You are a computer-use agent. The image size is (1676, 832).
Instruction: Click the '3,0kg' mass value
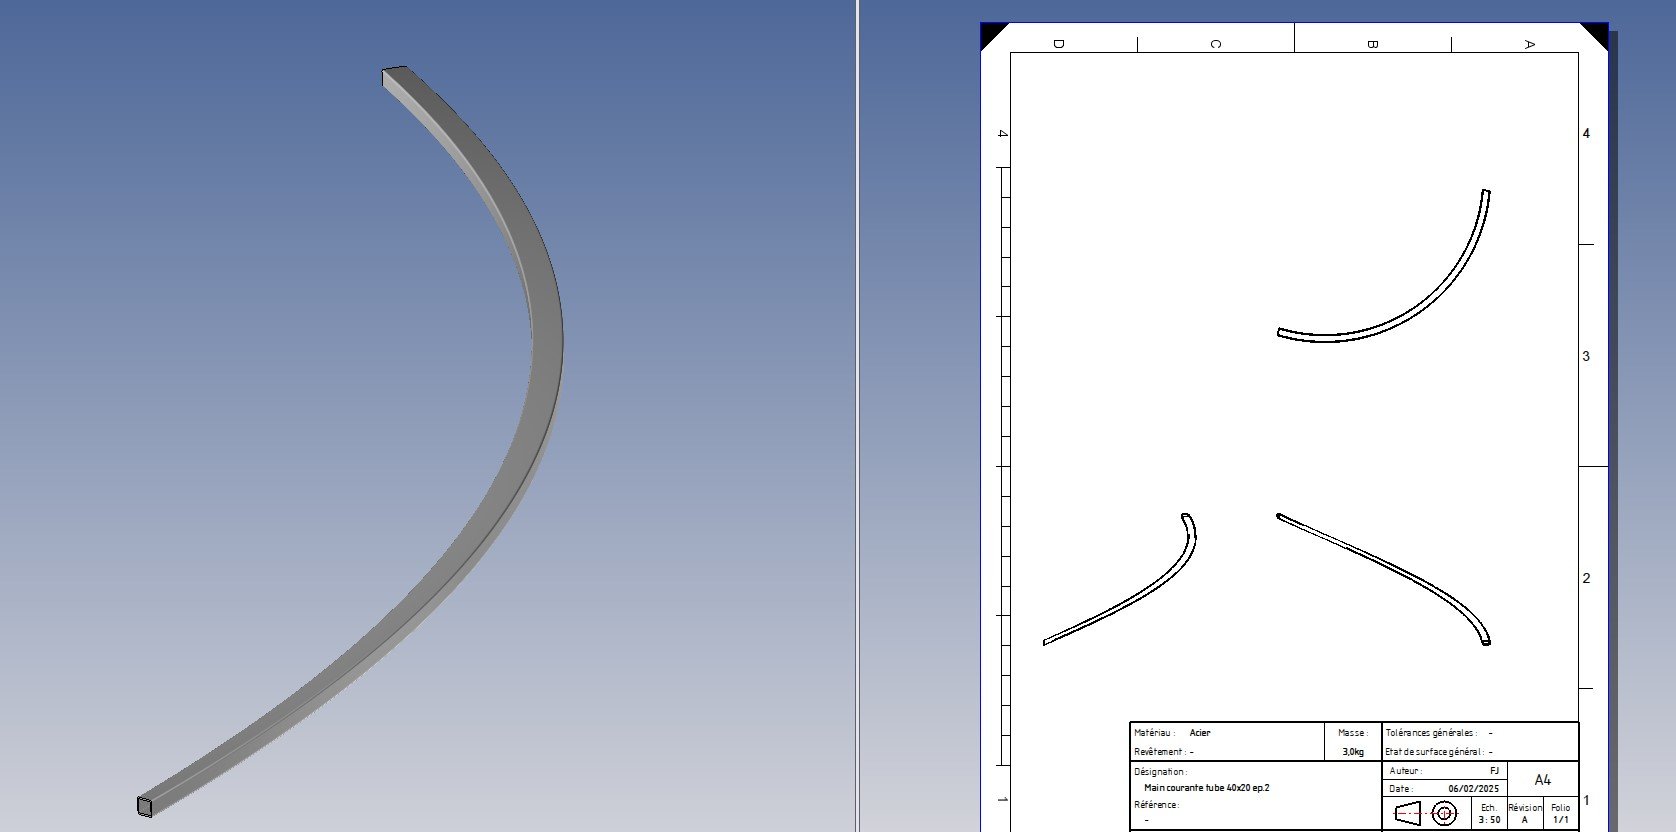click(x=1353, y=752)
